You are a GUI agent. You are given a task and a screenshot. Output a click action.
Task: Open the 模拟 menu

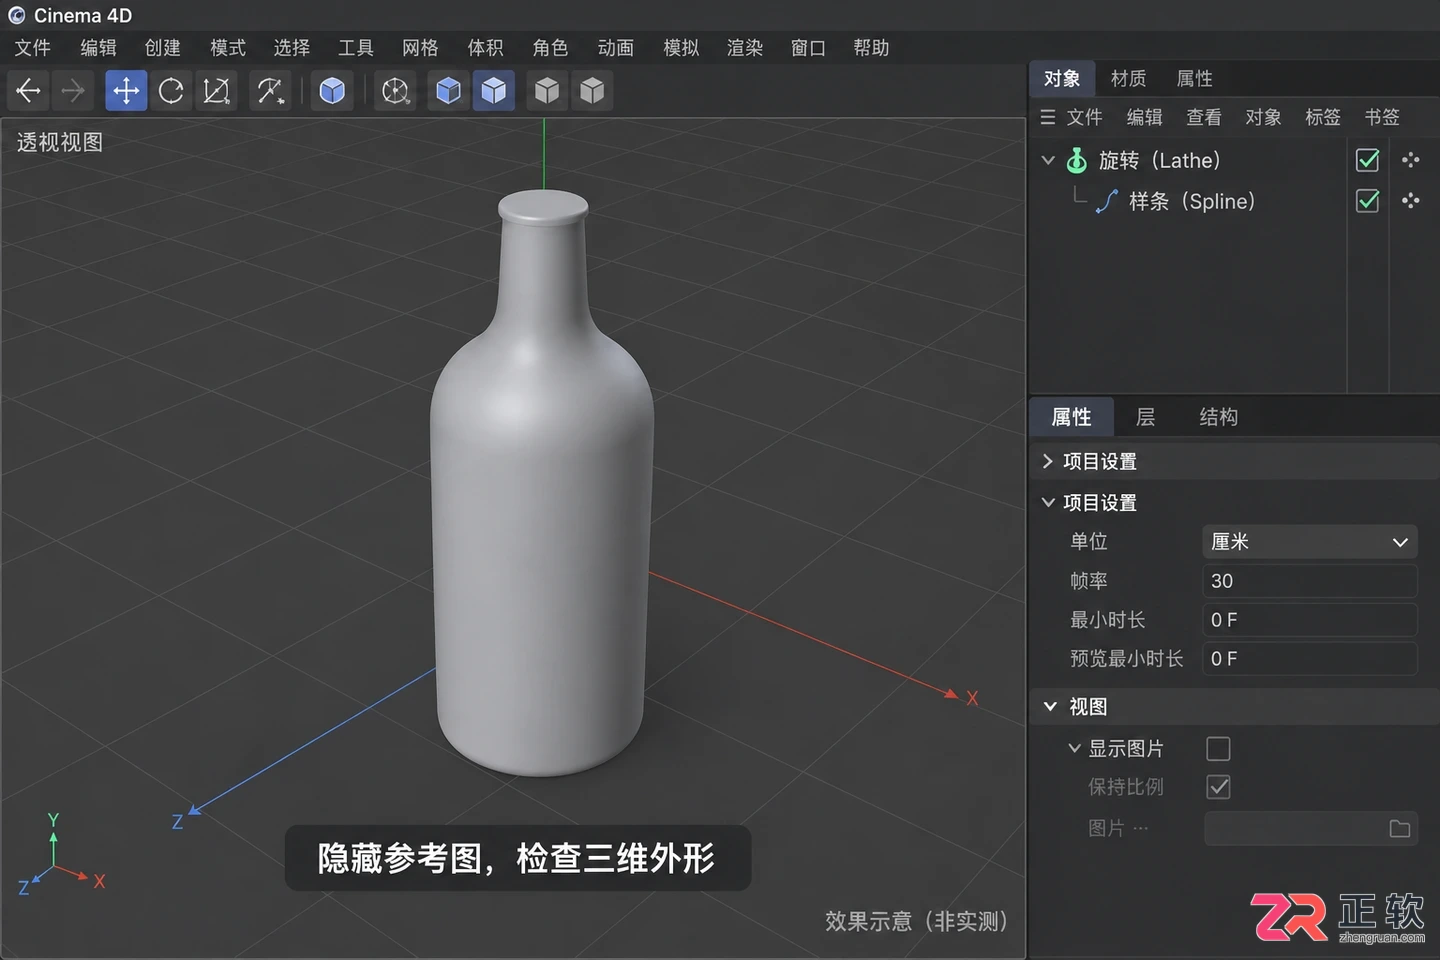pos(681,48)
